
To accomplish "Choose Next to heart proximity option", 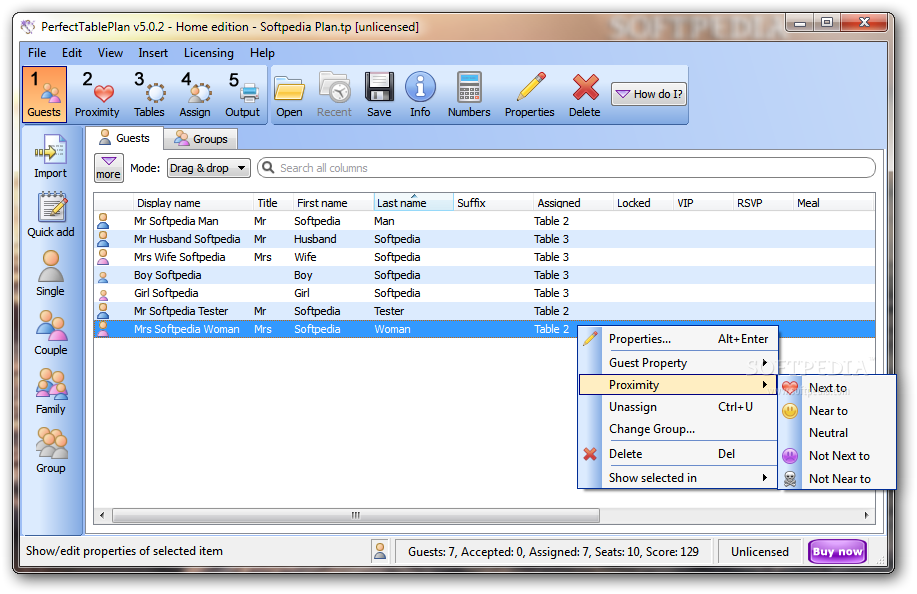I will click(839, 388).
